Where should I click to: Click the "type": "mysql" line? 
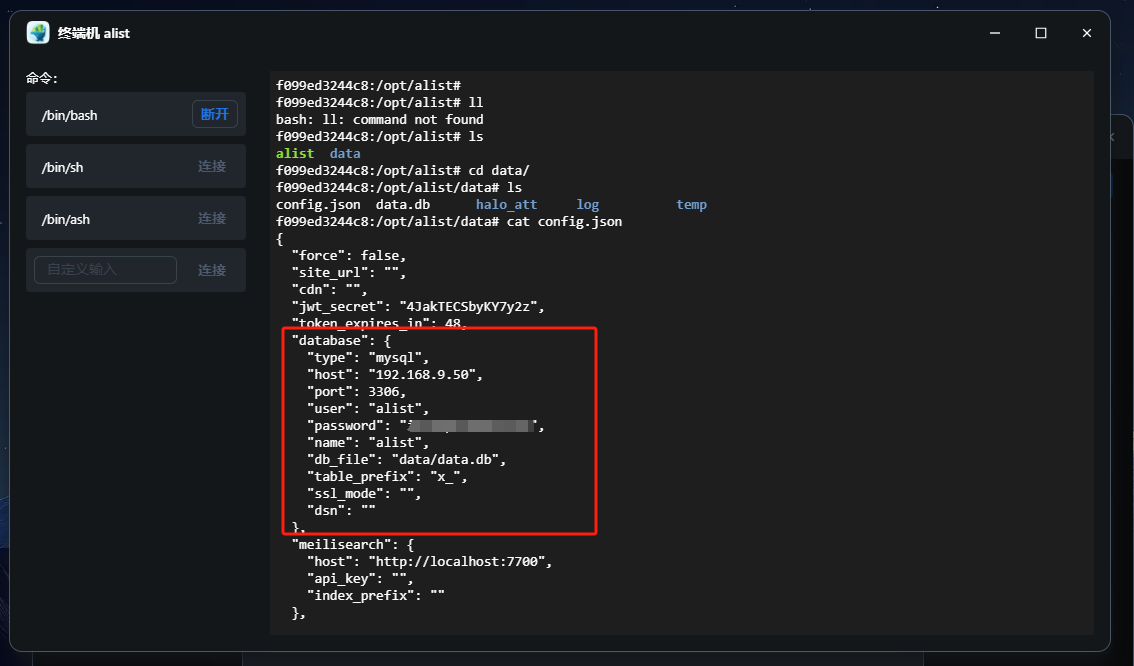[x=368, y=357]
